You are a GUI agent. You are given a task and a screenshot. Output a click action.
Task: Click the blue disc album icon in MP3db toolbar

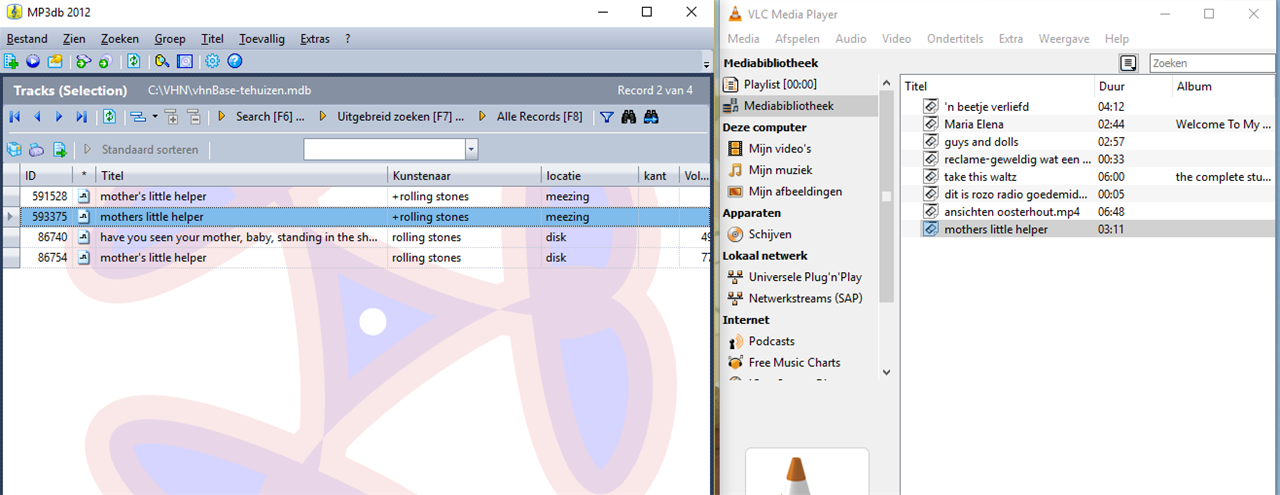[x=185, y=62]
